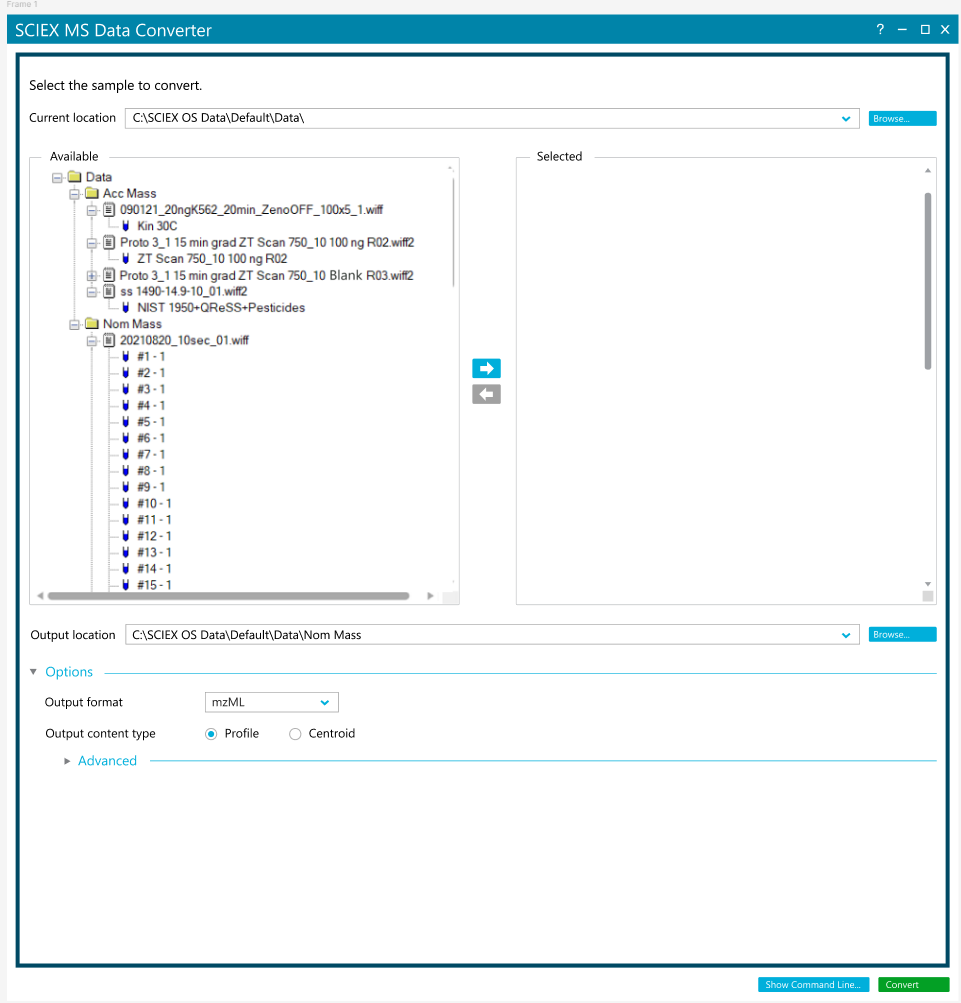Collapse the Options section
Image resolution: width=961 pixels, height=1003 pixels.
click(x=35, y=672)
